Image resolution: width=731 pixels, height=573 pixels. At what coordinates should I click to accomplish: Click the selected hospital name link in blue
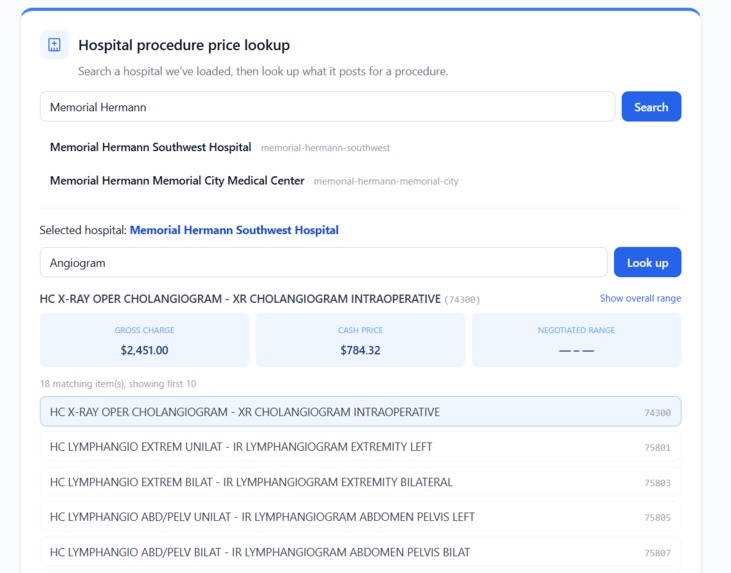point(234,230)
